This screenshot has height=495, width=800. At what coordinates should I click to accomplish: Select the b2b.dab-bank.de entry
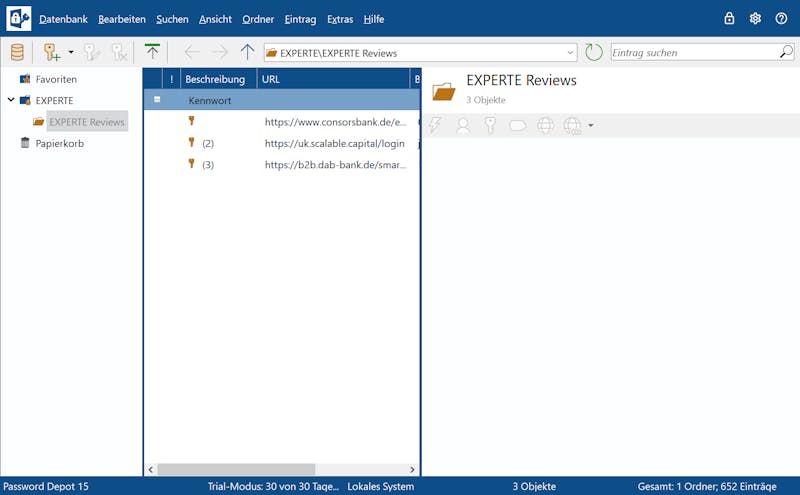pyautogui.click(x=282, y=165)
